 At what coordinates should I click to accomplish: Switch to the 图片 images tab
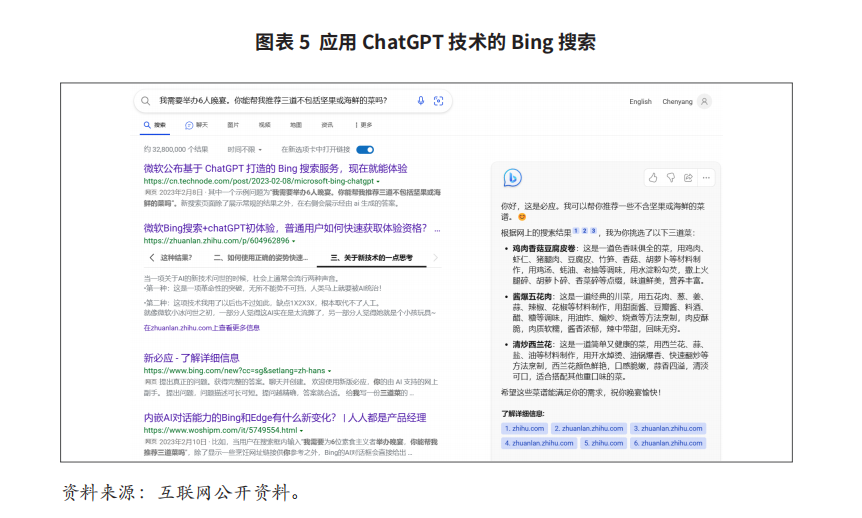[233, 125]
